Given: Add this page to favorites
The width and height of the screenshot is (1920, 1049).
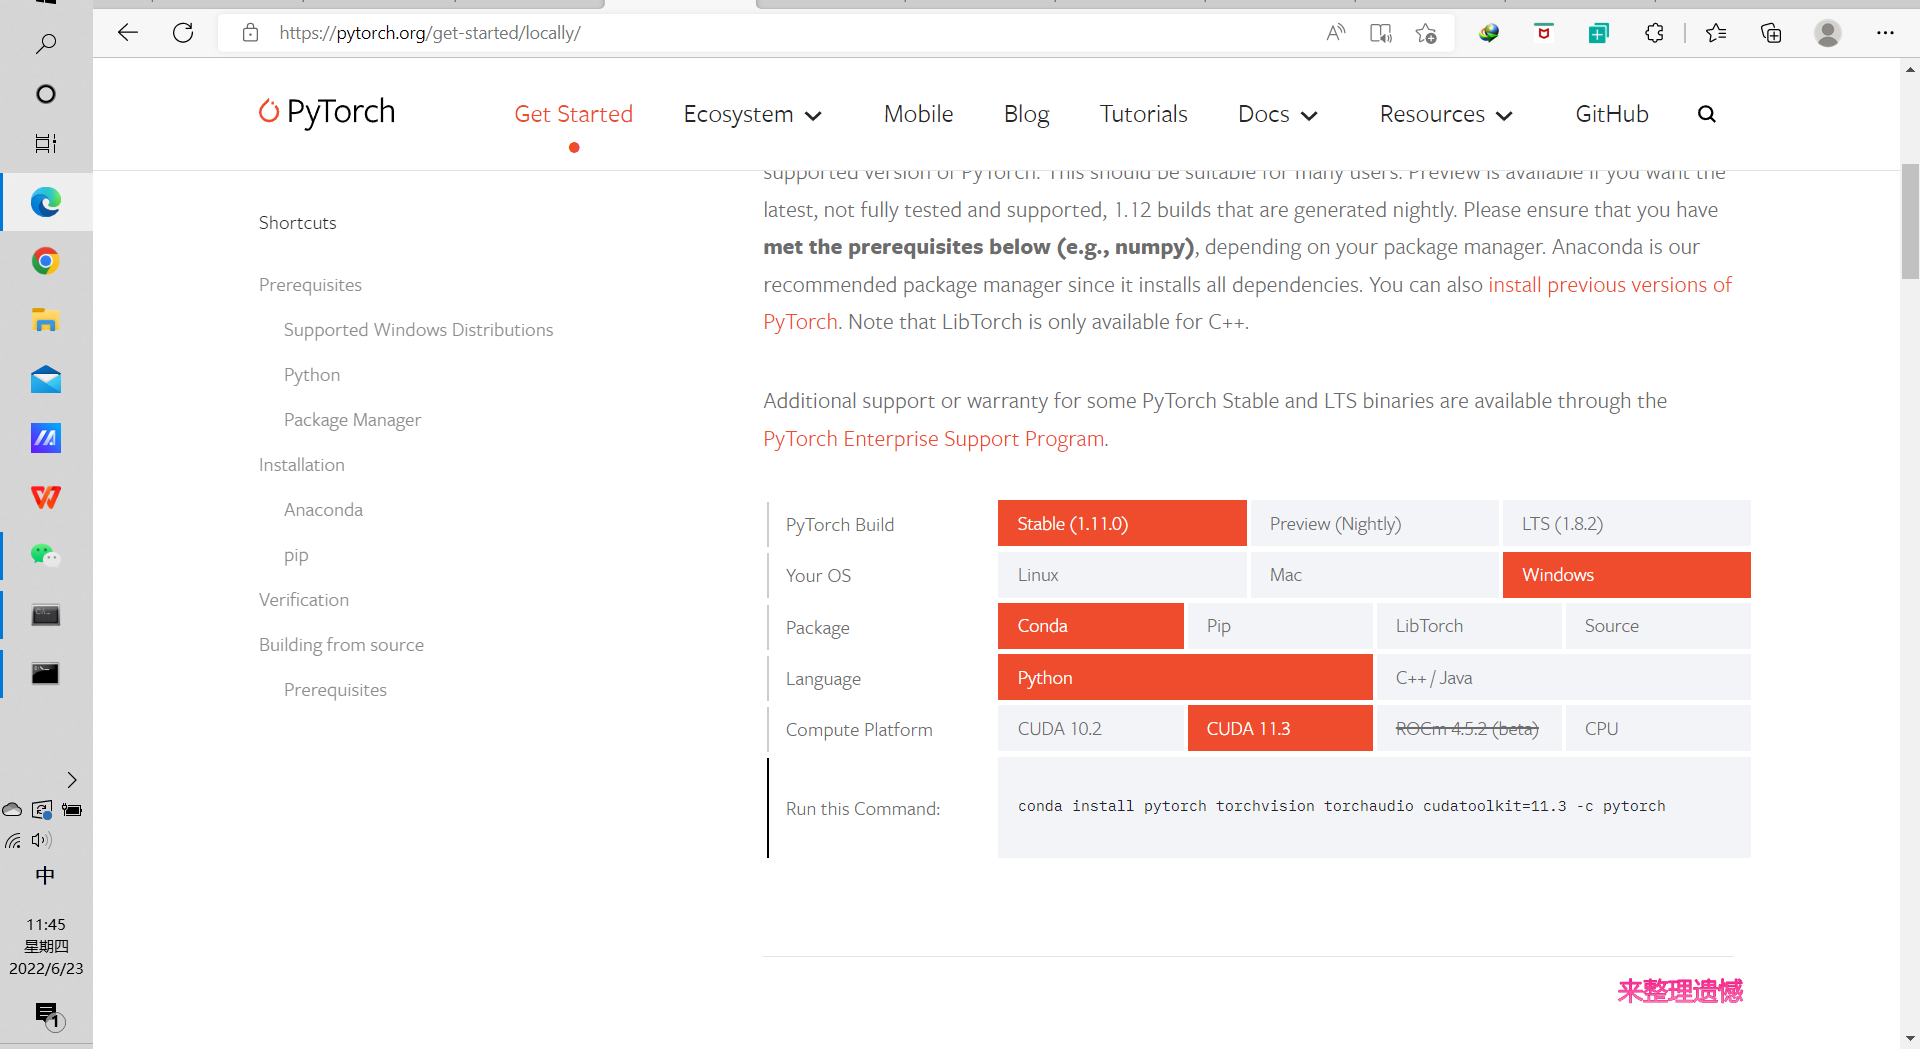Looking at the screenshot, I should pyautogui.click(x=1426, y=33).
